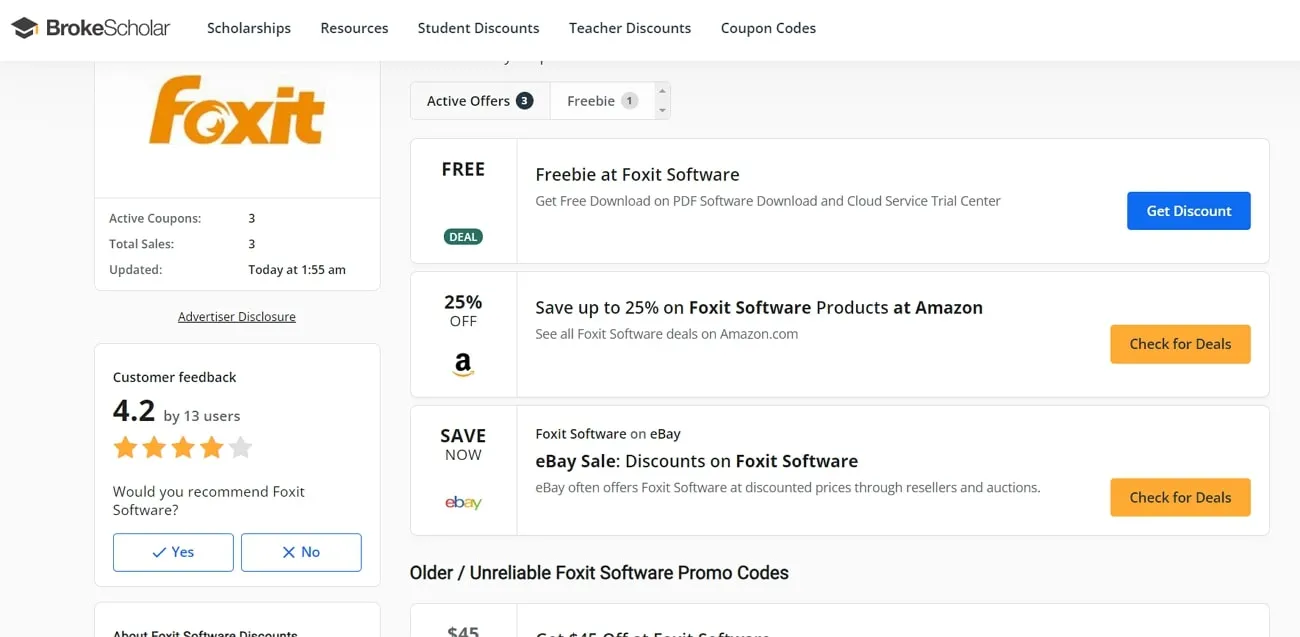1300x637 pixels.
Task: Click the SAVE NOW badge
Action: point(462,444)
